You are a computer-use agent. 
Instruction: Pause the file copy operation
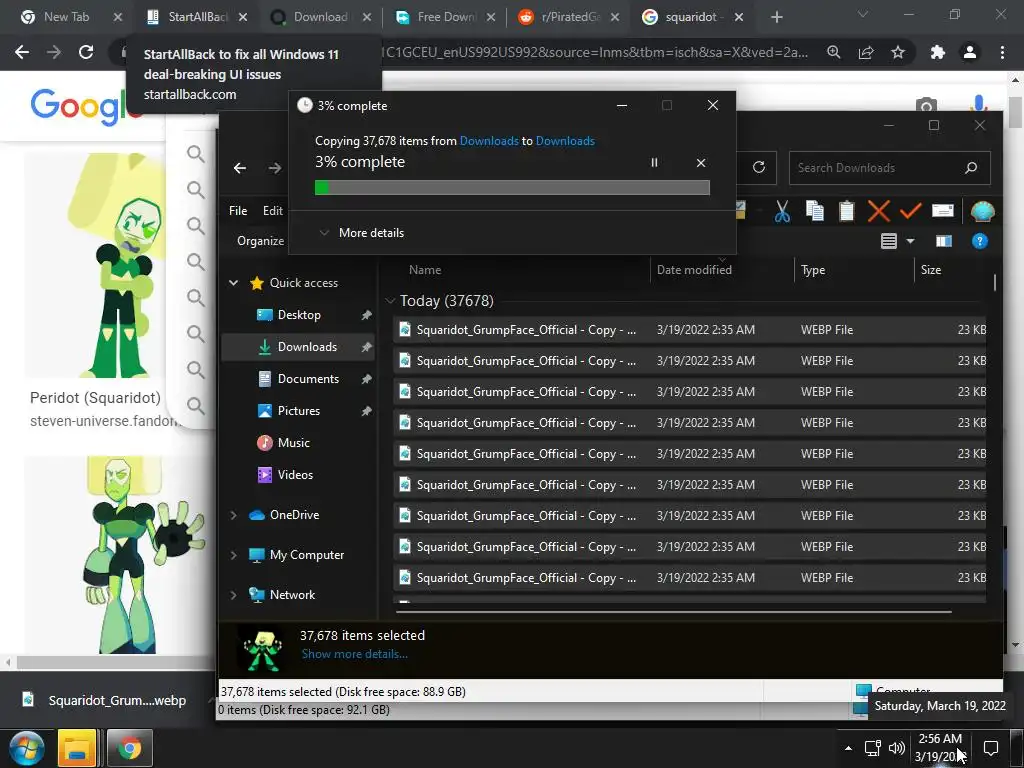tap(654, 163)
